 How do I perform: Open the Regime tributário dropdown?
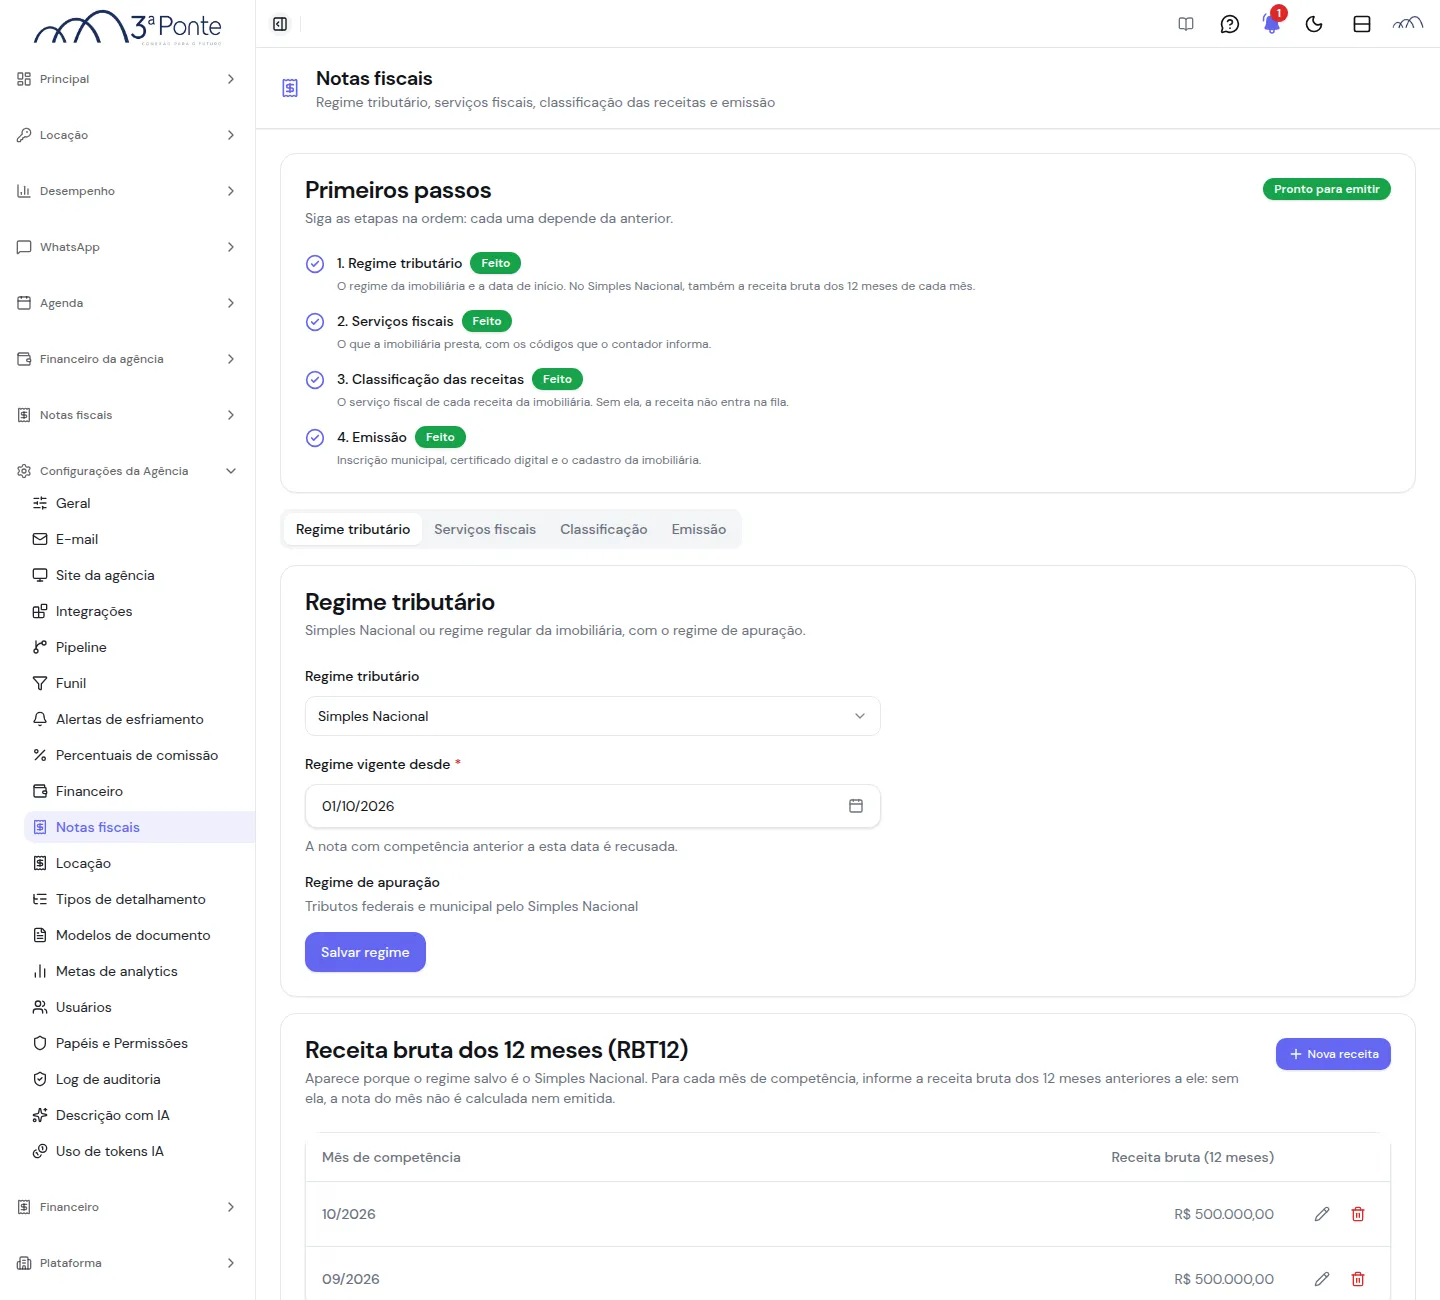click(x=593, y=716)
